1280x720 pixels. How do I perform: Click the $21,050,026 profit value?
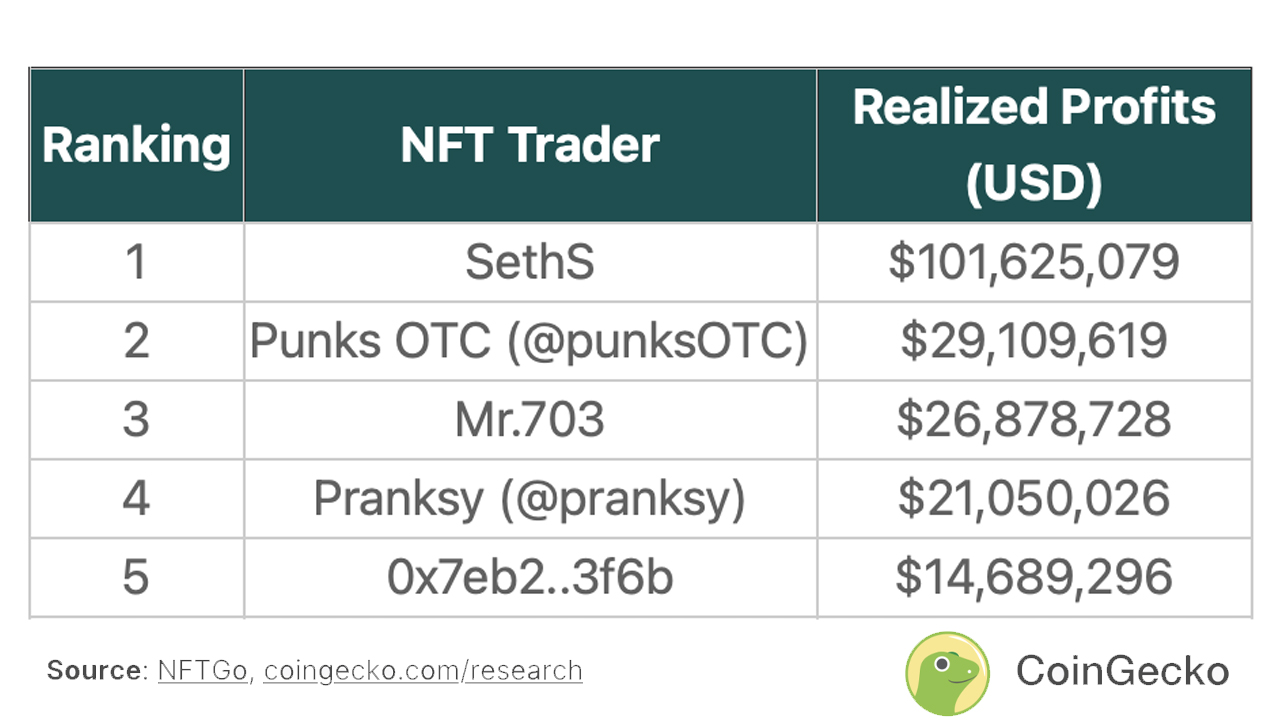tap(1034, 499)
